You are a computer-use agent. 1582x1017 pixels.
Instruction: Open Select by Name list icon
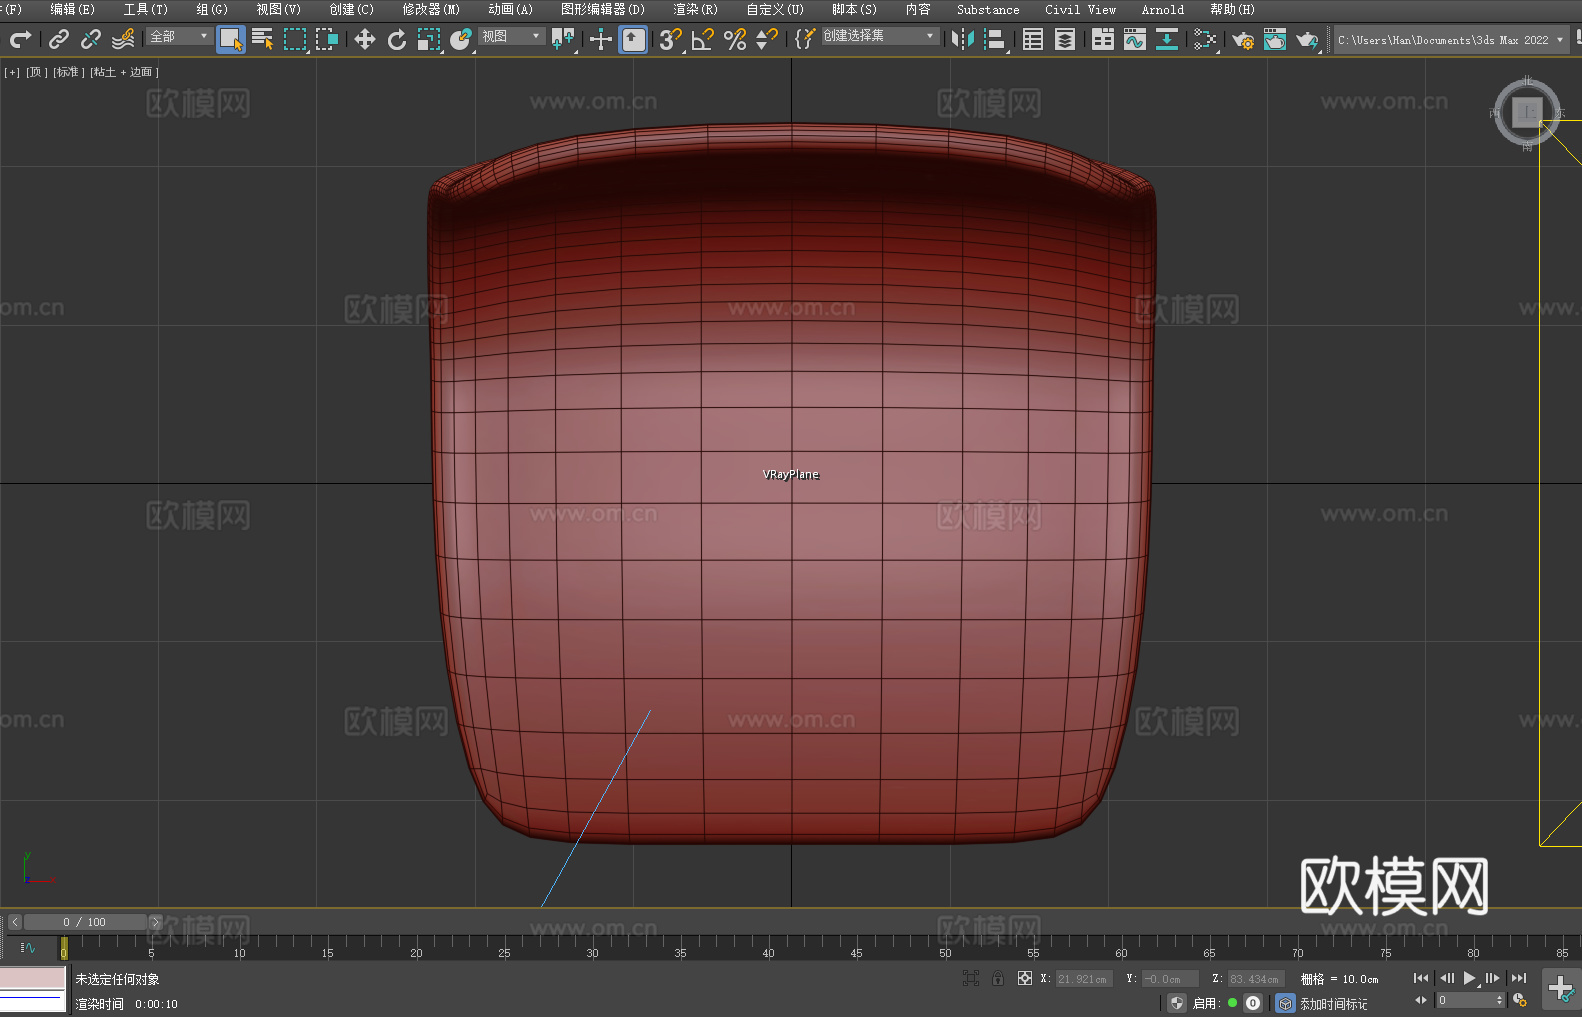(x=263, y=39)
